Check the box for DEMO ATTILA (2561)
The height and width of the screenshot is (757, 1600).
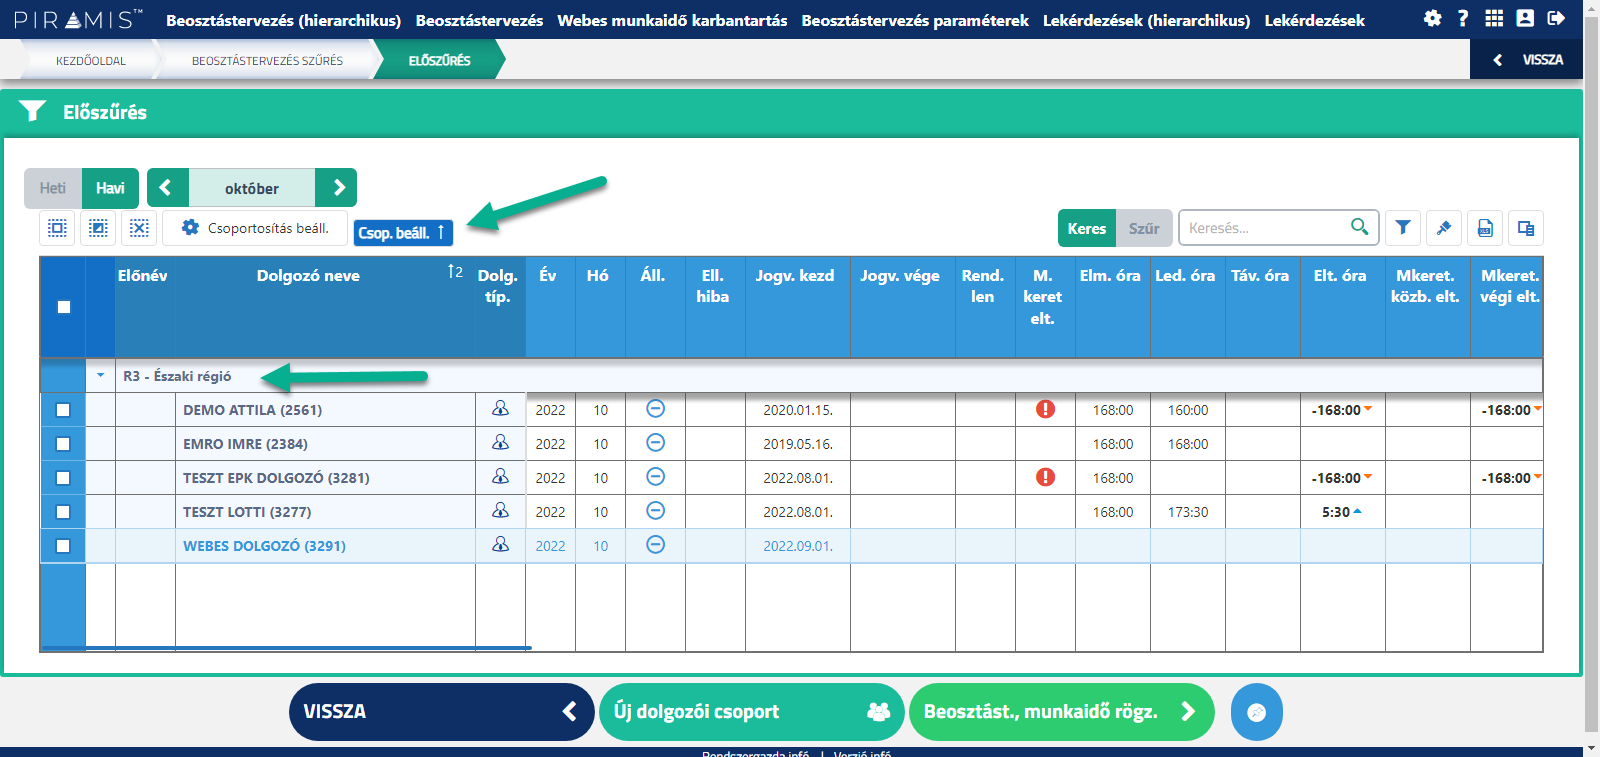click(63, 410)
